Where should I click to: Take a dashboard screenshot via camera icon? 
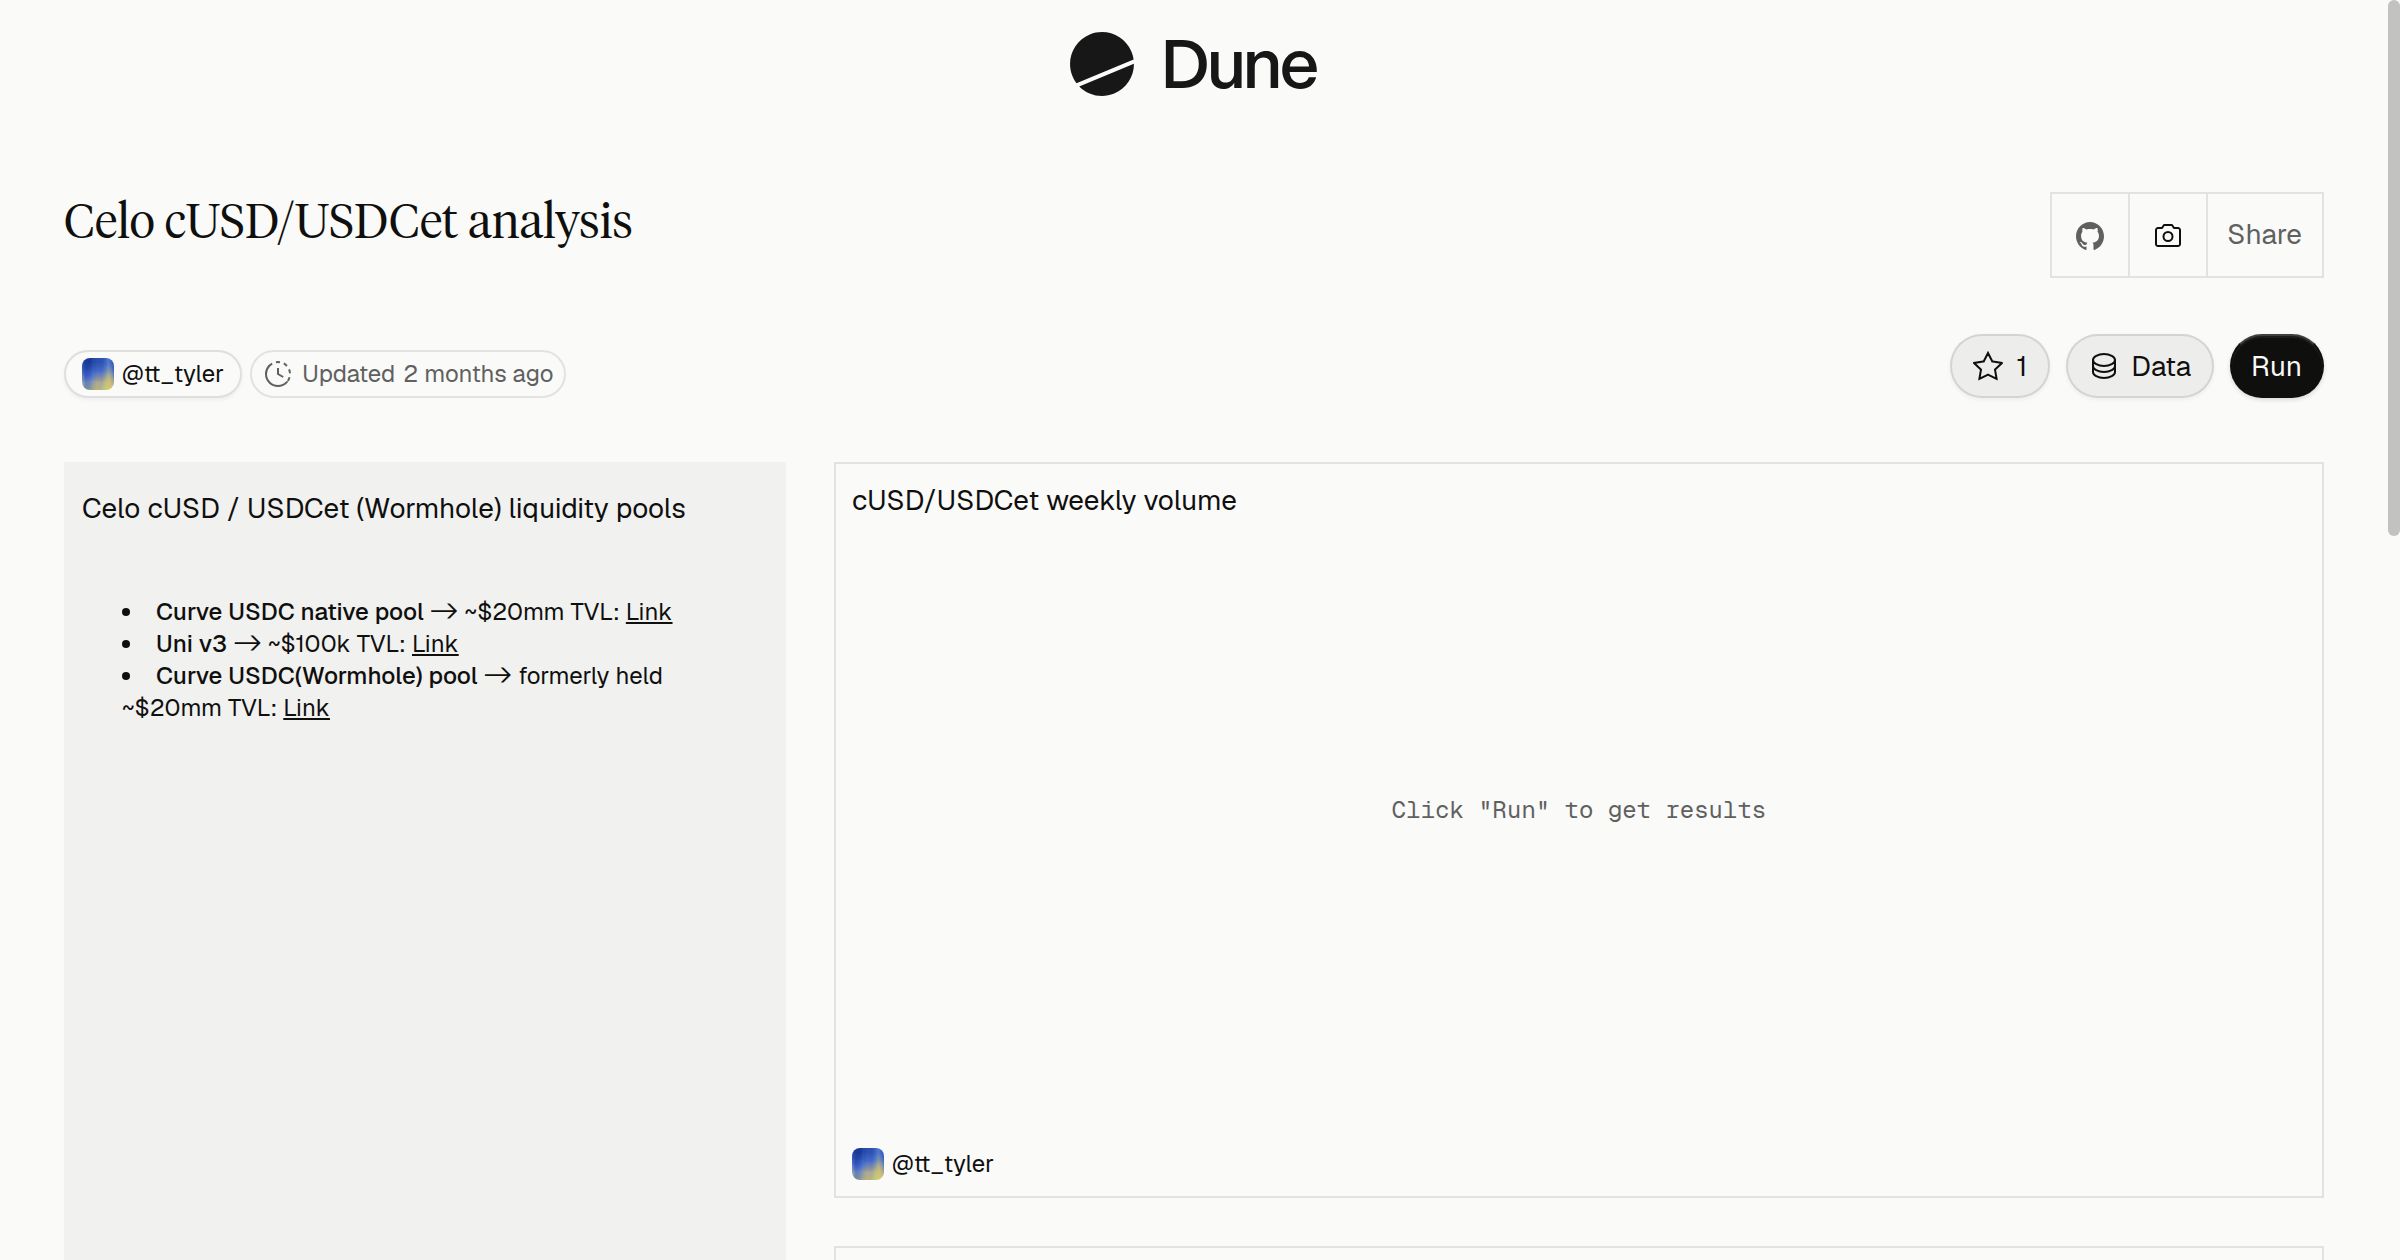pos(2167,235)
